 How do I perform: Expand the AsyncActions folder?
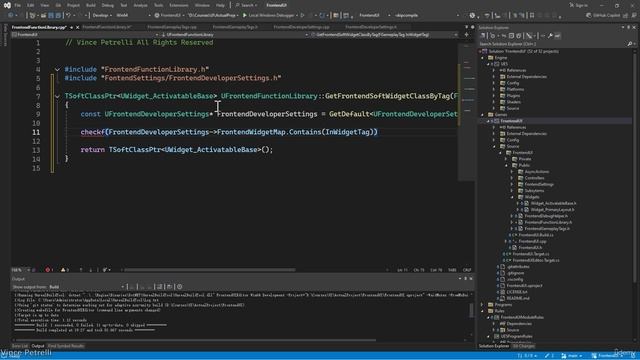(x=513, y=171)
